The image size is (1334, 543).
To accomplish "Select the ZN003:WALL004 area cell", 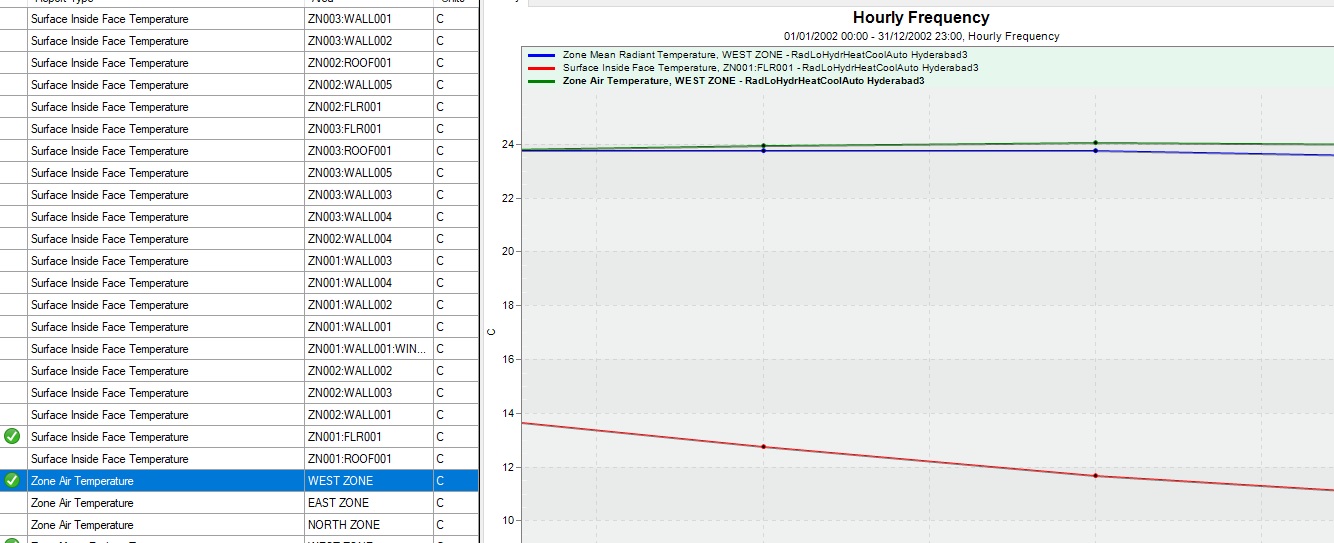I will (368, 217).
